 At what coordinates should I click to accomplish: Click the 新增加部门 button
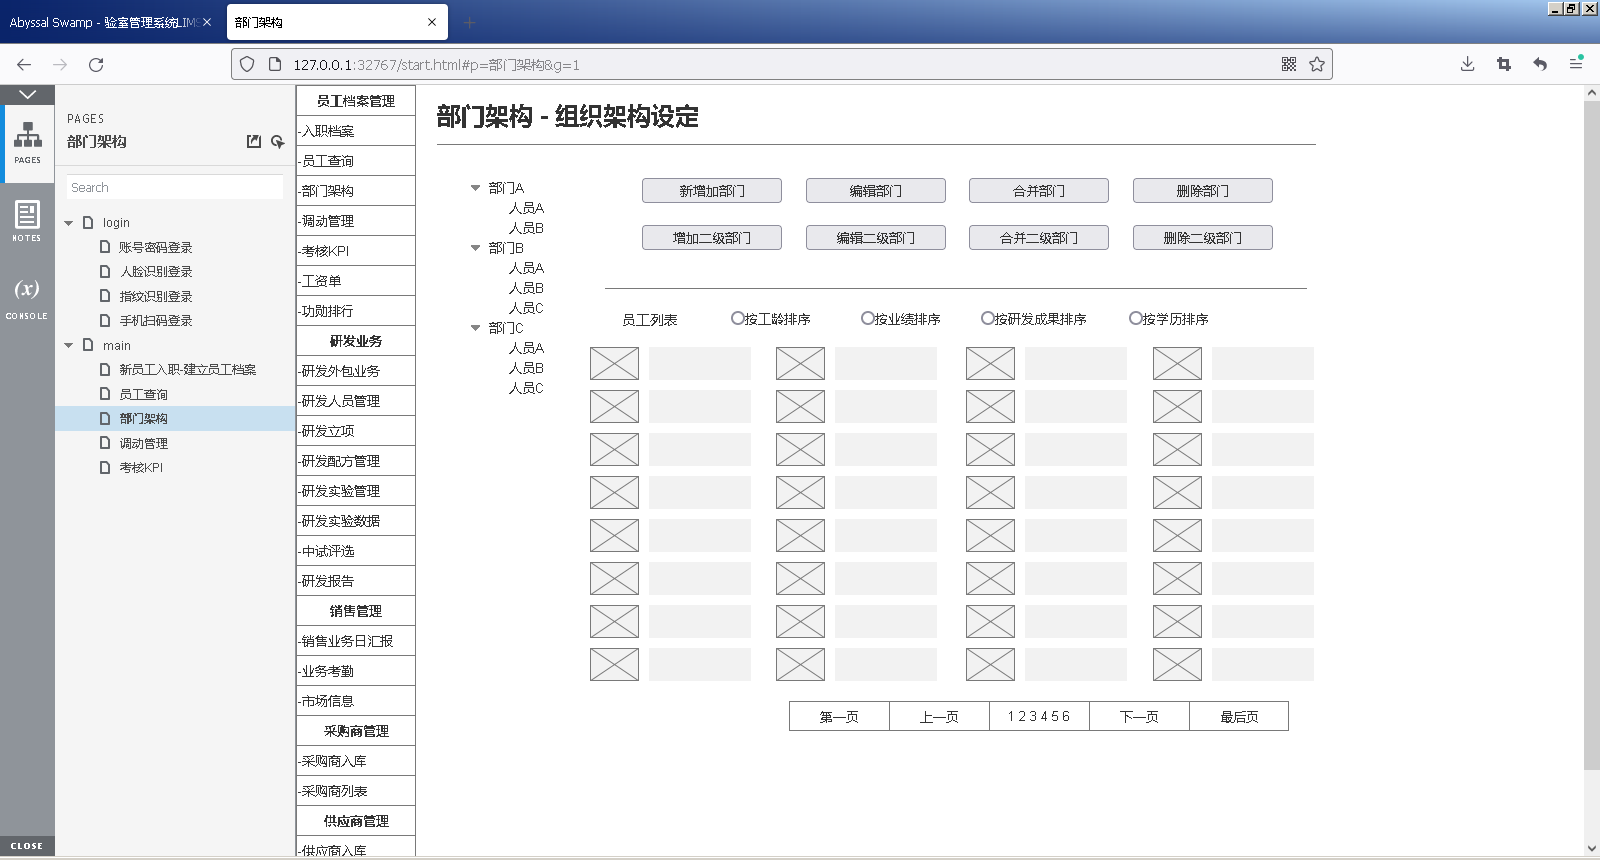(x=711, y=191)
